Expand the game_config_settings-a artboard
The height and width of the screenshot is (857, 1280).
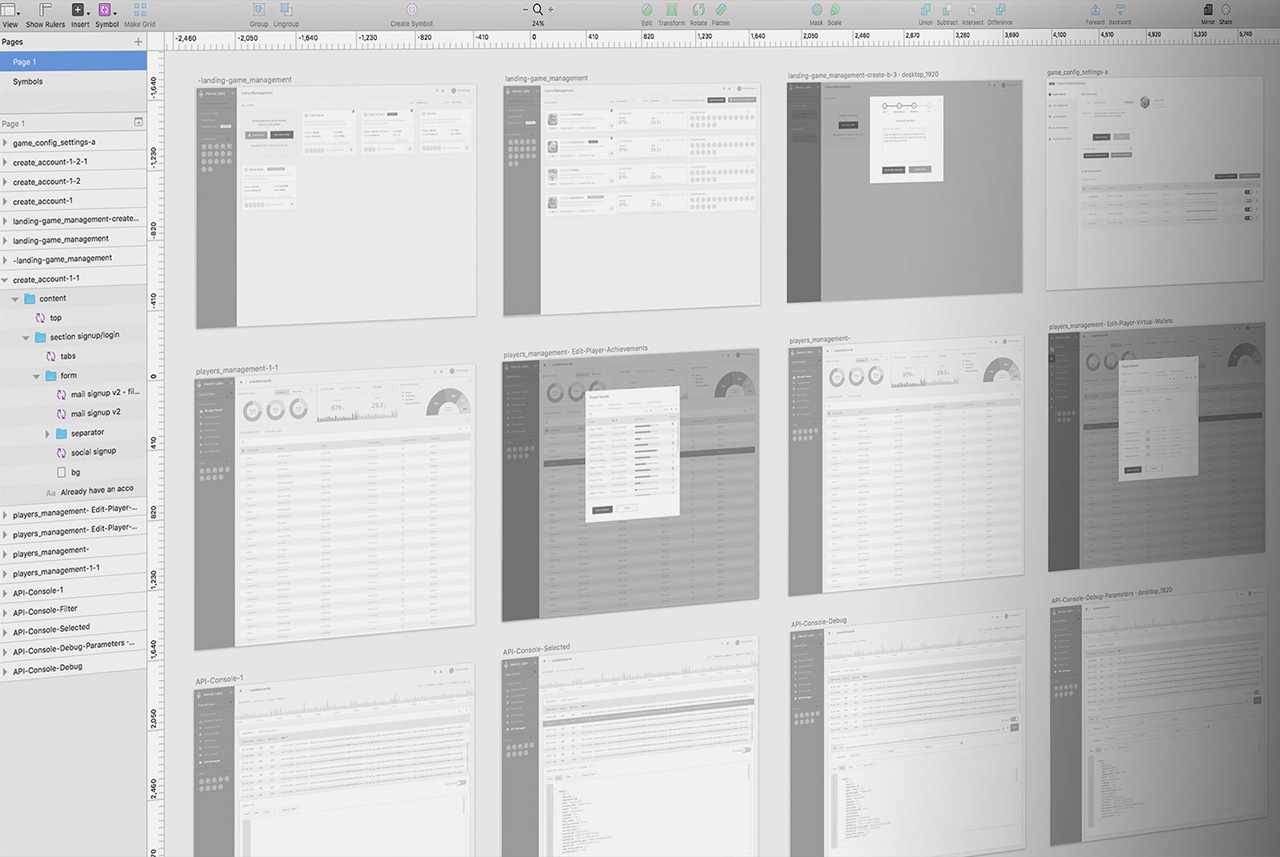click(5, 143)
